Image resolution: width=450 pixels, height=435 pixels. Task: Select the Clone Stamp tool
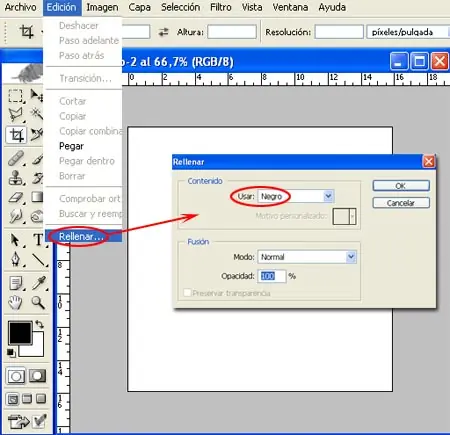(15, 178)
